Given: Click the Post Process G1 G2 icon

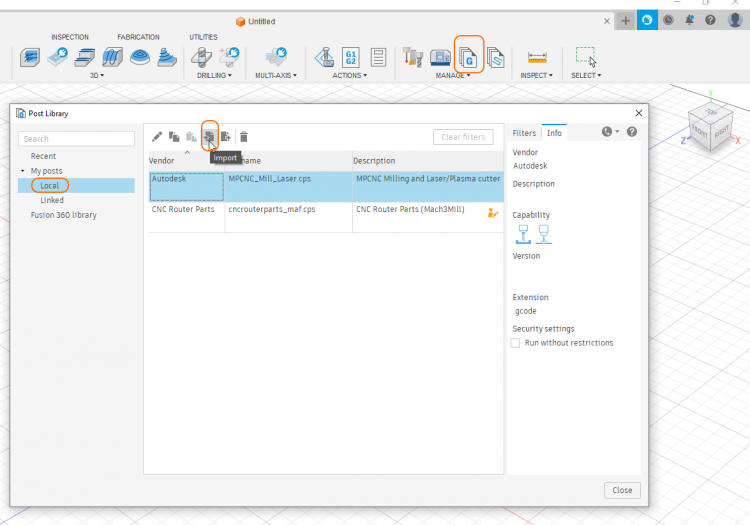Looking at the screenshot, I should [x=351, y=57].
